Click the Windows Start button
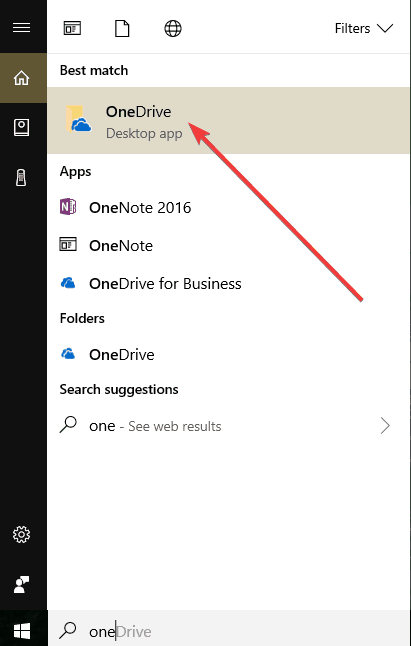Viewport: 411px width, 646px height. pyautogui.click(x=22, y=631)
